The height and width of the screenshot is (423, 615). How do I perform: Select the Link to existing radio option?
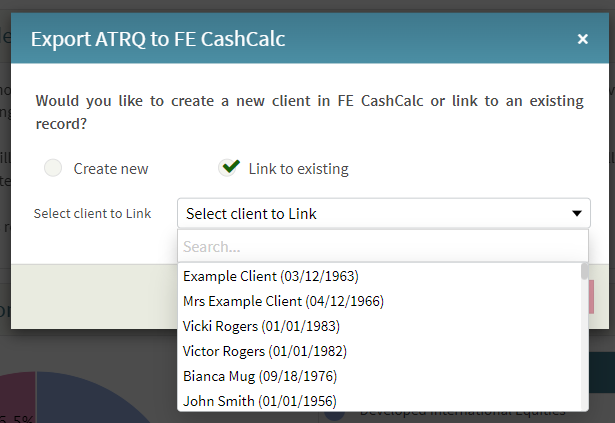point(229,168)
